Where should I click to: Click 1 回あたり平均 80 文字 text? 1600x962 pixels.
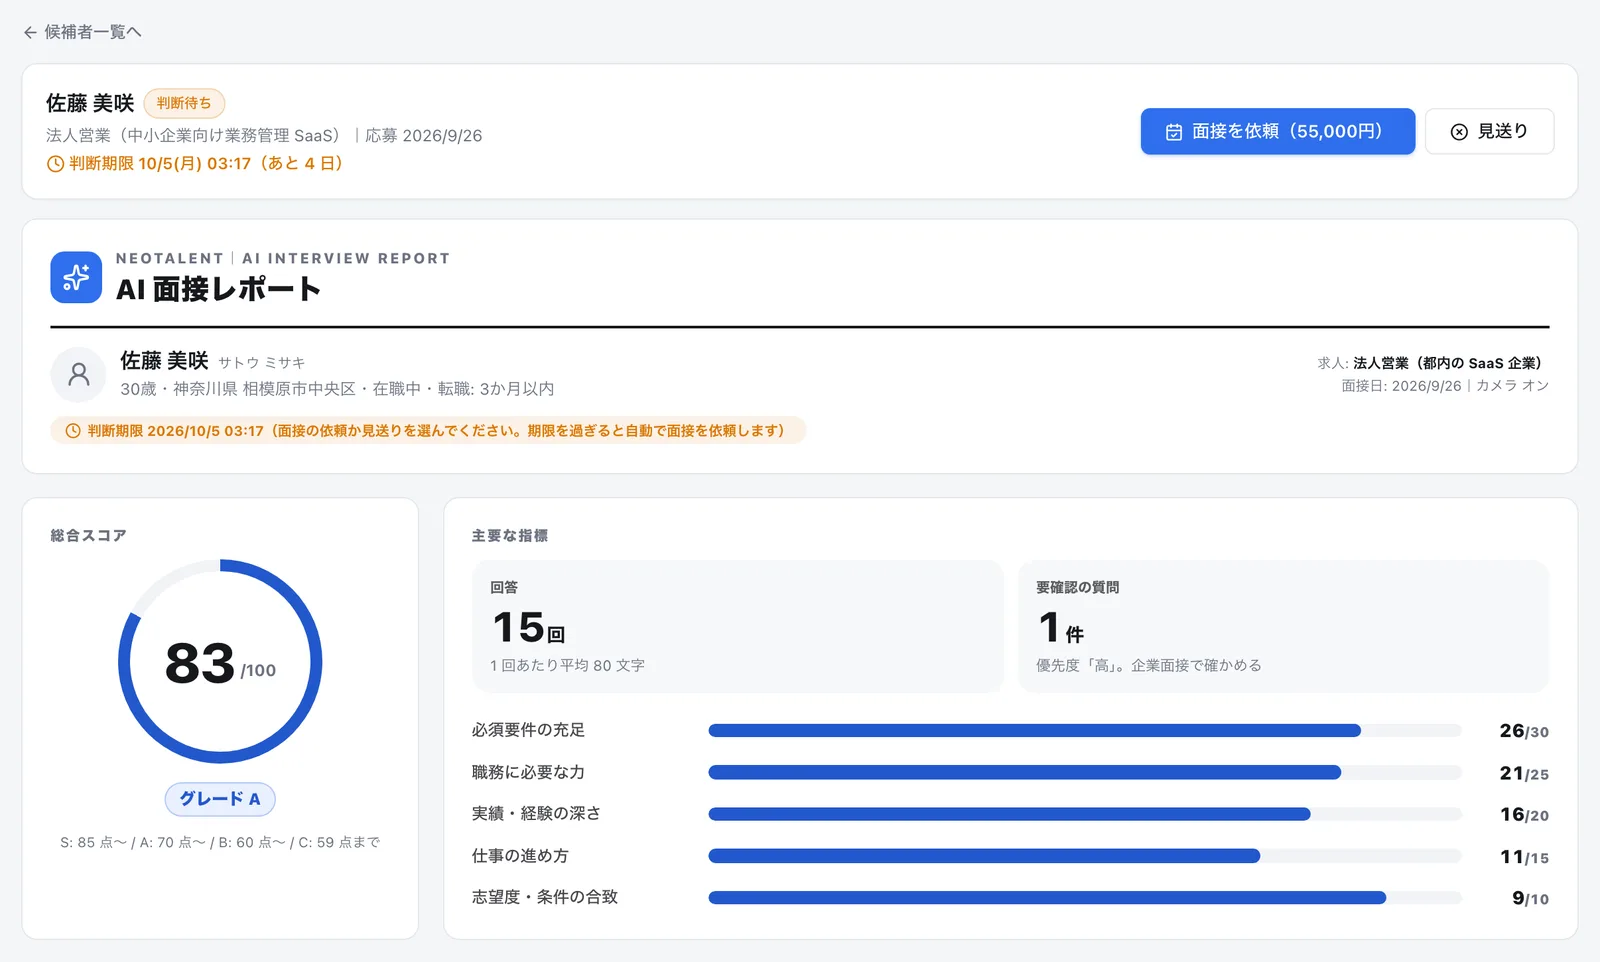coord(567,665)
